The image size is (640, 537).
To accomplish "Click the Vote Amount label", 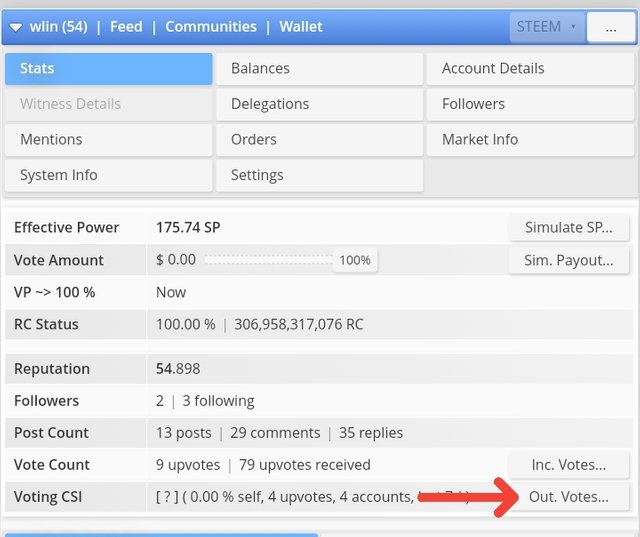I will [59, 260].
